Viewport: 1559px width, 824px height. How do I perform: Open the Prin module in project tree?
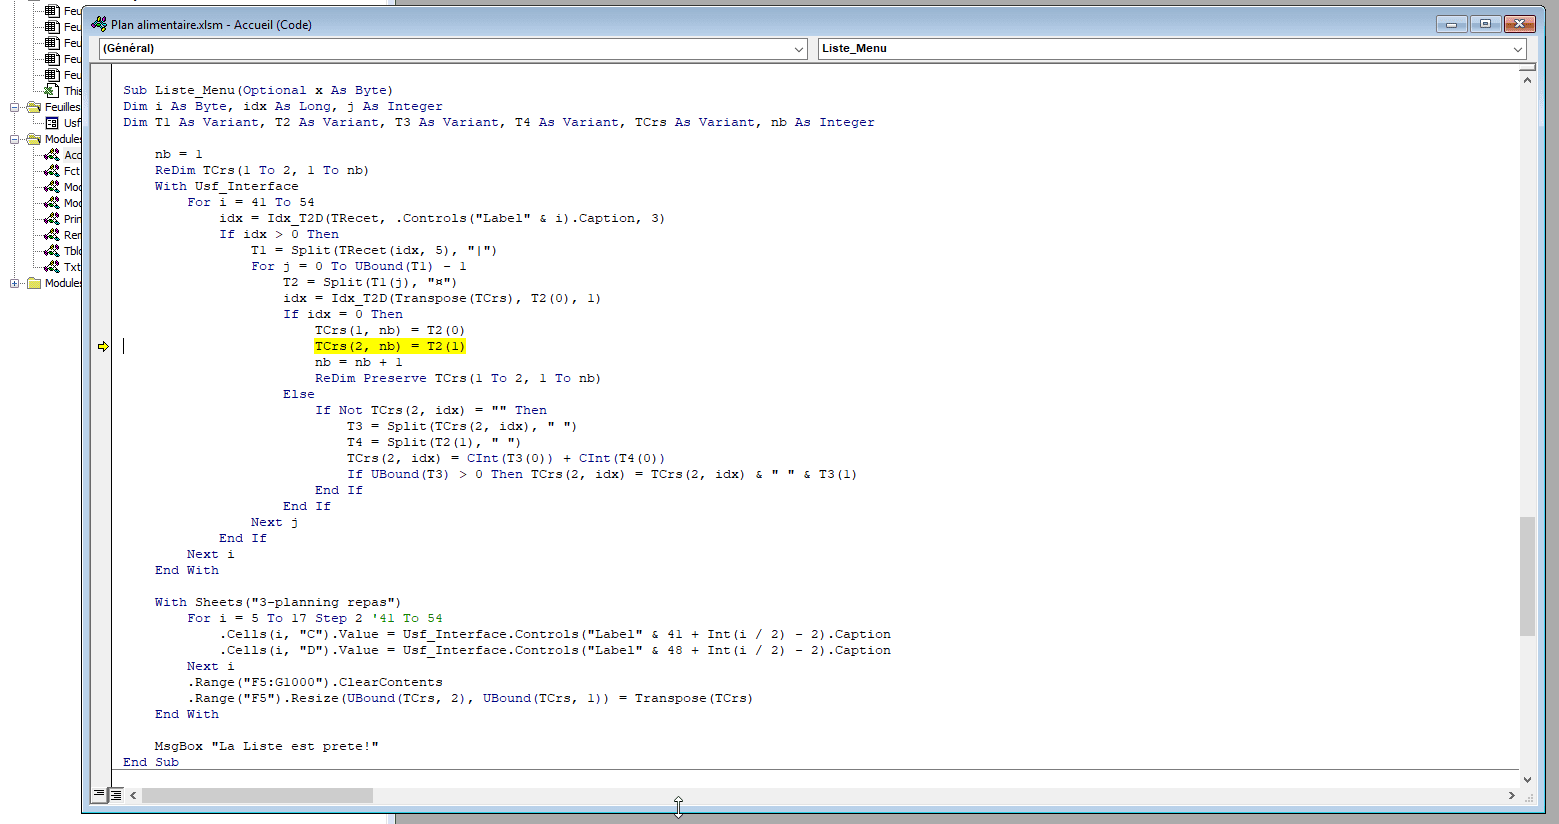[x=72, y=219]
